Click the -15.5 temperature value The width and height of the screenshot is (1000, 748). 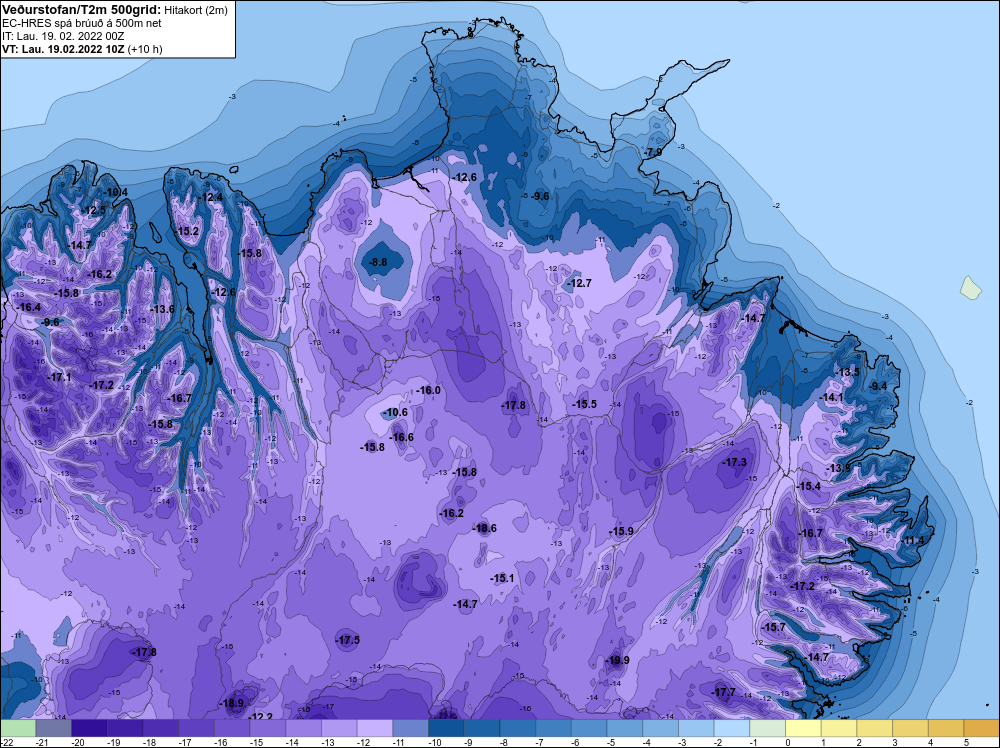pos(584,404)
